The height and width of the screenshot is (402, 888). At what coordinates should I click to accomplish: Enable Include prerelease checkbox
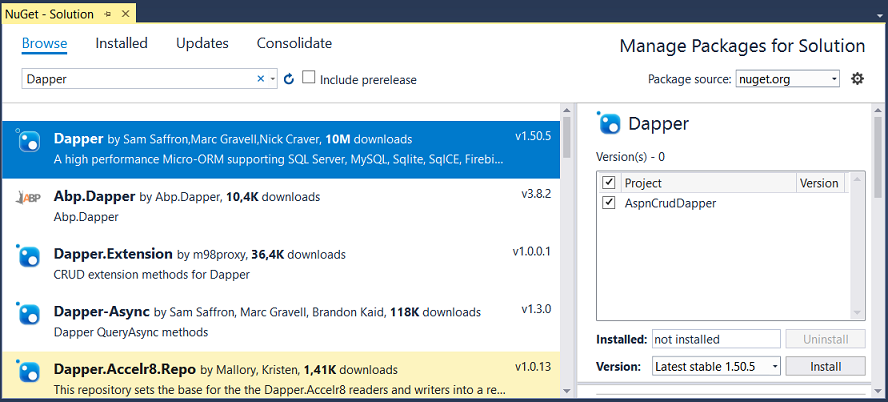(x=308, y=77)
